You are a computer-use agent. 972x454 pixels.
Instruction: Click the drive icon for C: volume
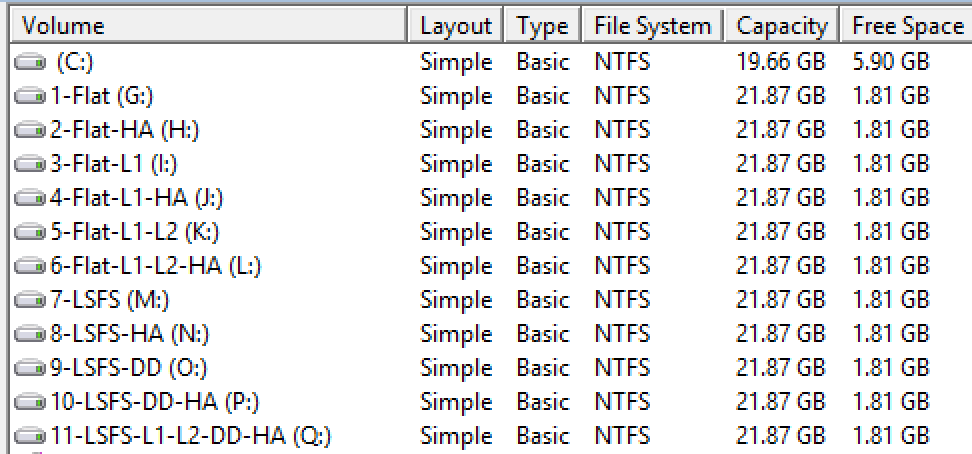click(x=31, y=63)
